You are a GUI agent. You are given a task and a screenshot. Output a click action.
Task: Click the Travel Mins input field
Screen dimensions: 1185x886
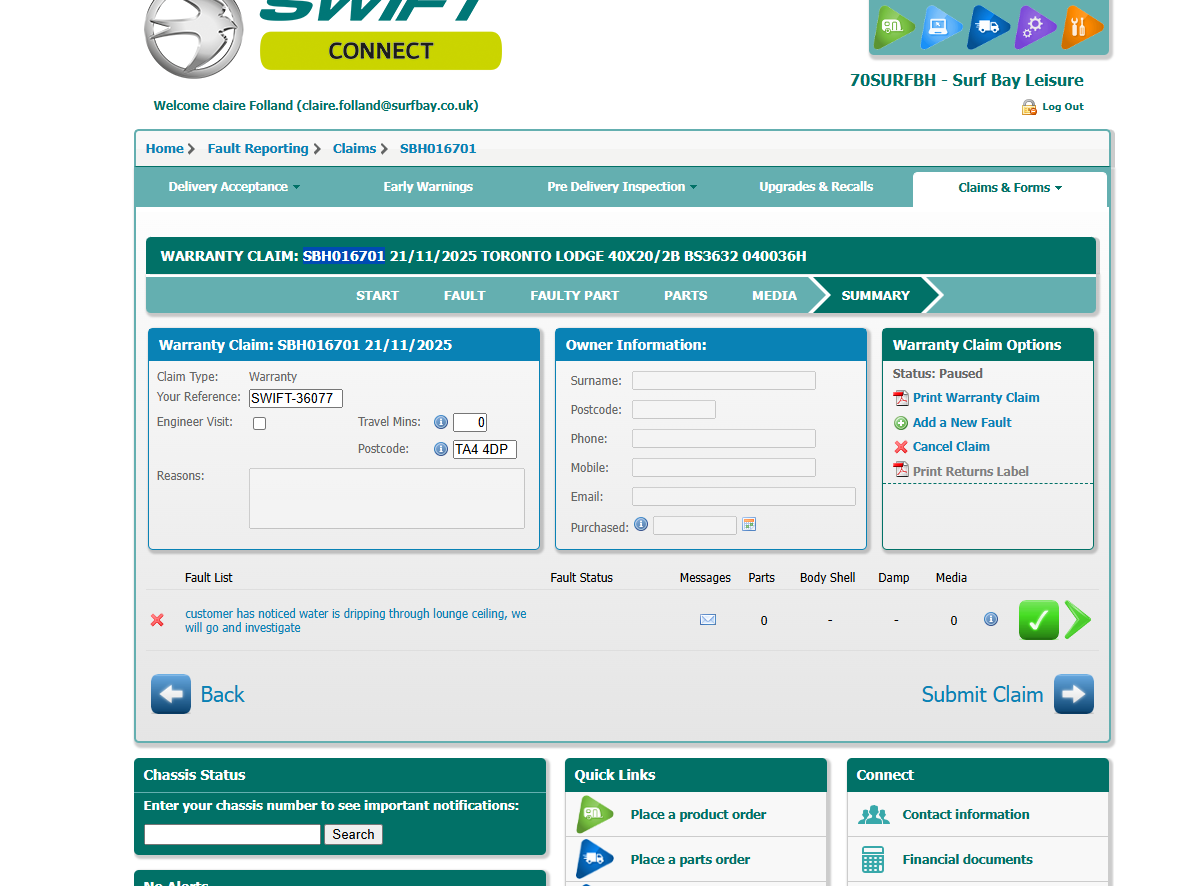click(x=469, y=423)
